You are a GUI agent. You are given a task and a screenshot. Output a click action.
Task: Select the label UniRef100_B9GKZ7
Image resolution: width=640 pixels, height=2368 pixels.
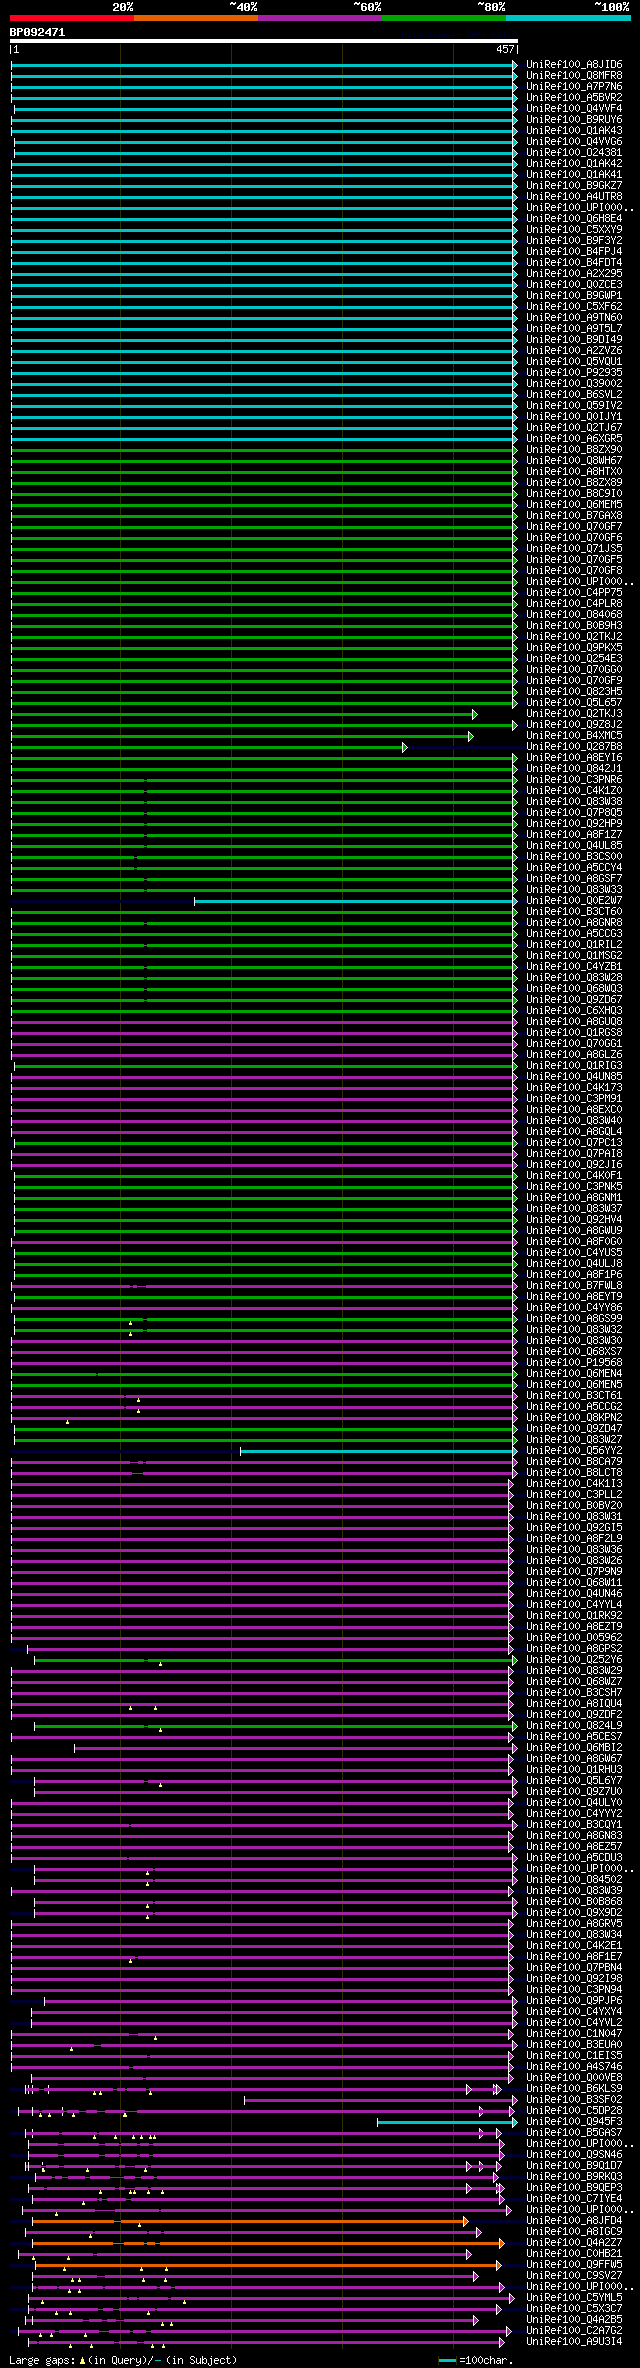574,186
